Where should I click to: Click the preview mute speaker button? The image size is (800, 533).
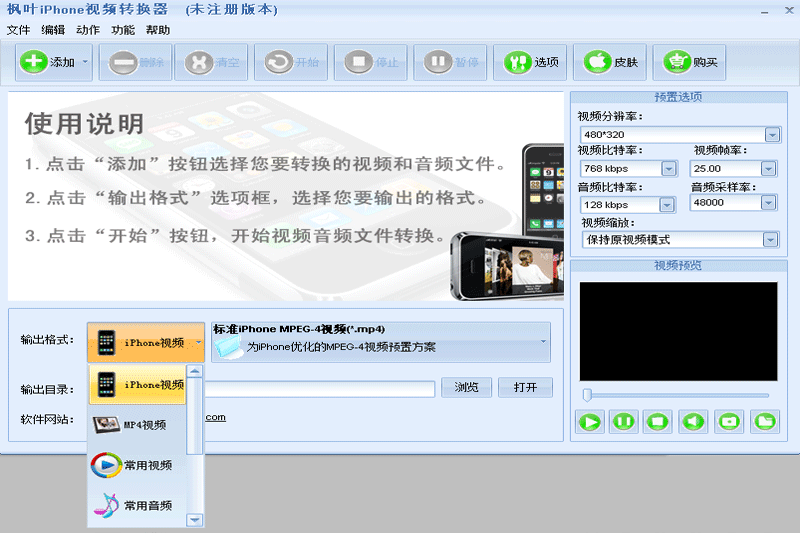(x=693, y=422)
